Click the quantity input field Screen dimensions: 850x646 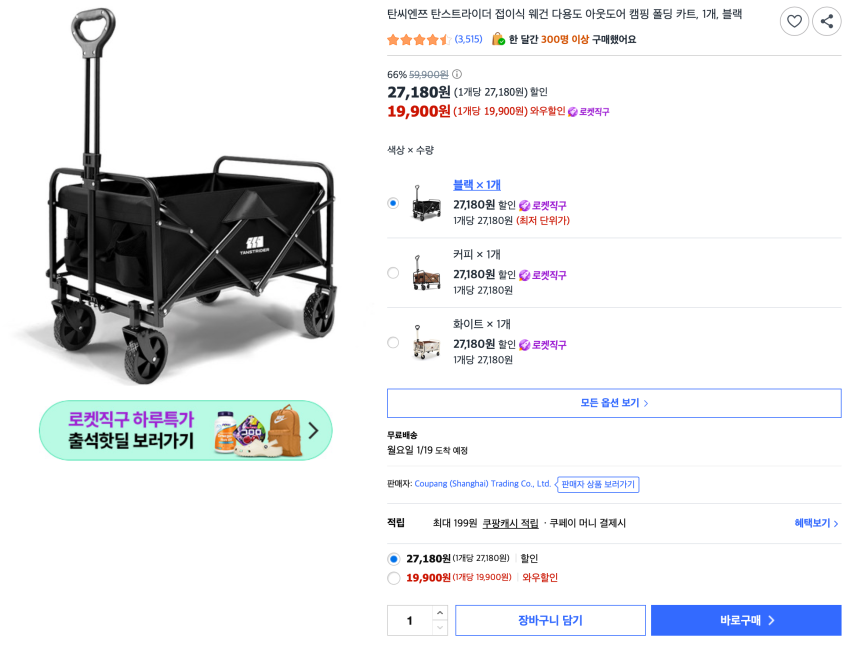pos(410,620)
